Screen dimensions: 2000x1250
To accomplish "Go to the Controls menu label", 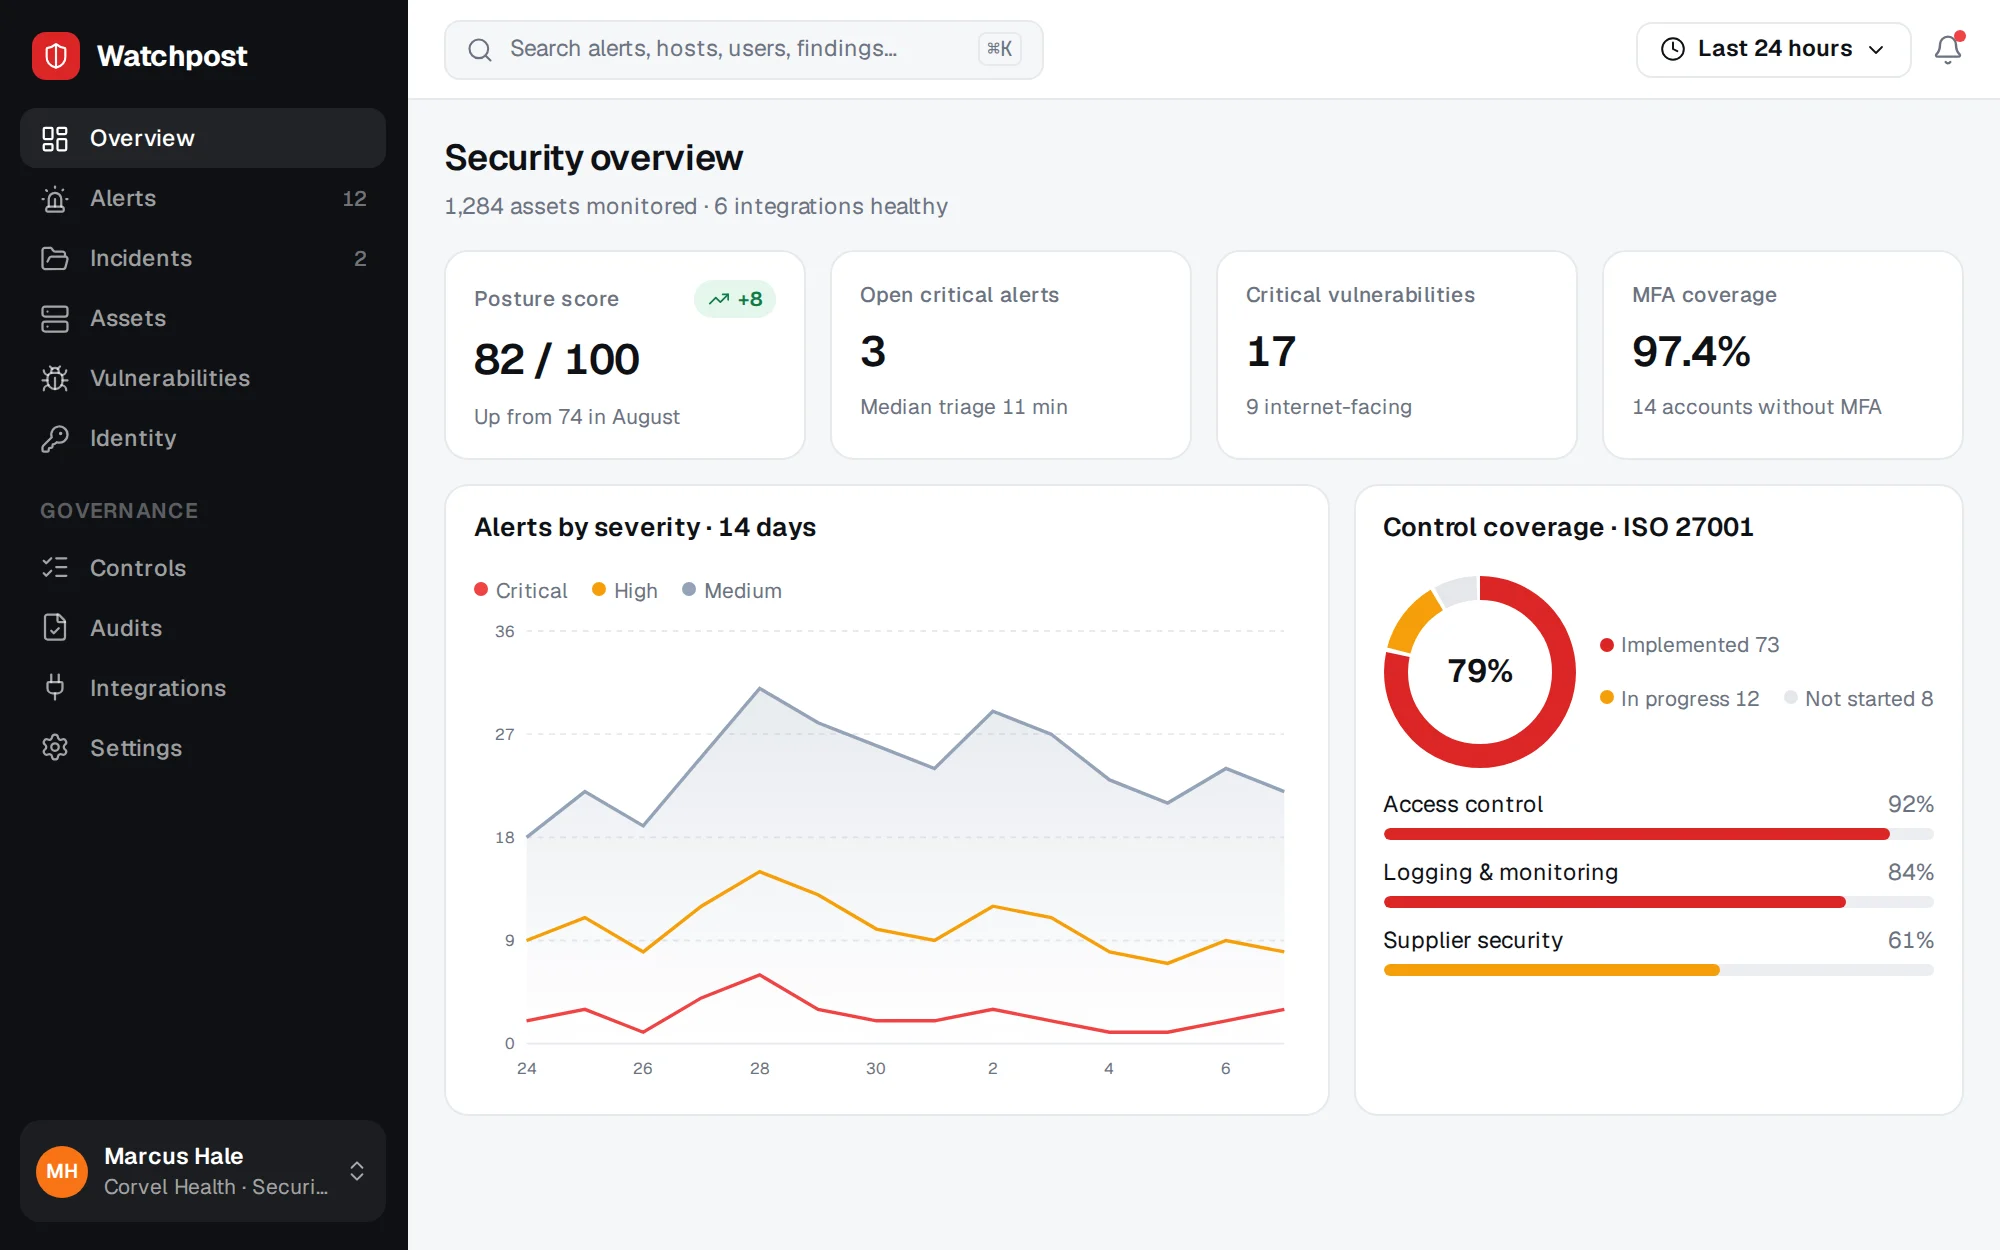I will [x=138, y=568].
